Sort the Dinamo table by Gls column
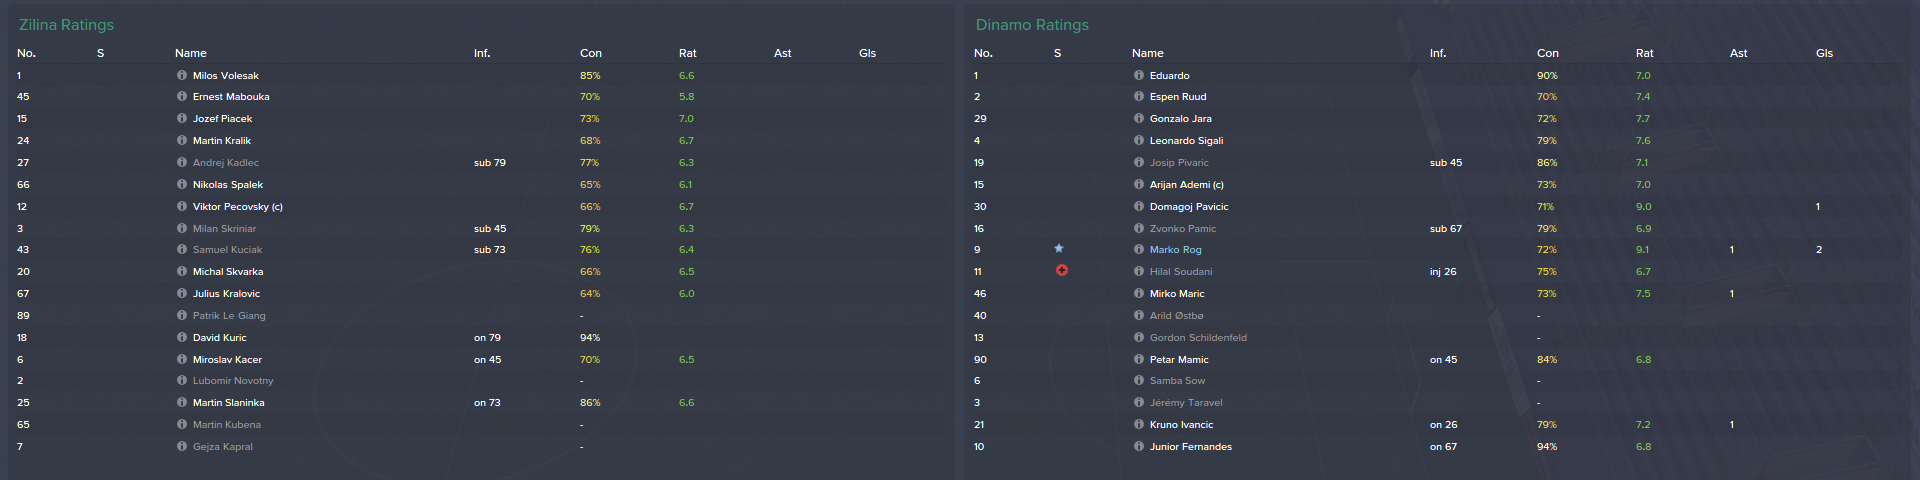The height and width of the screenshot is (480, 1920). [1824, 53]
